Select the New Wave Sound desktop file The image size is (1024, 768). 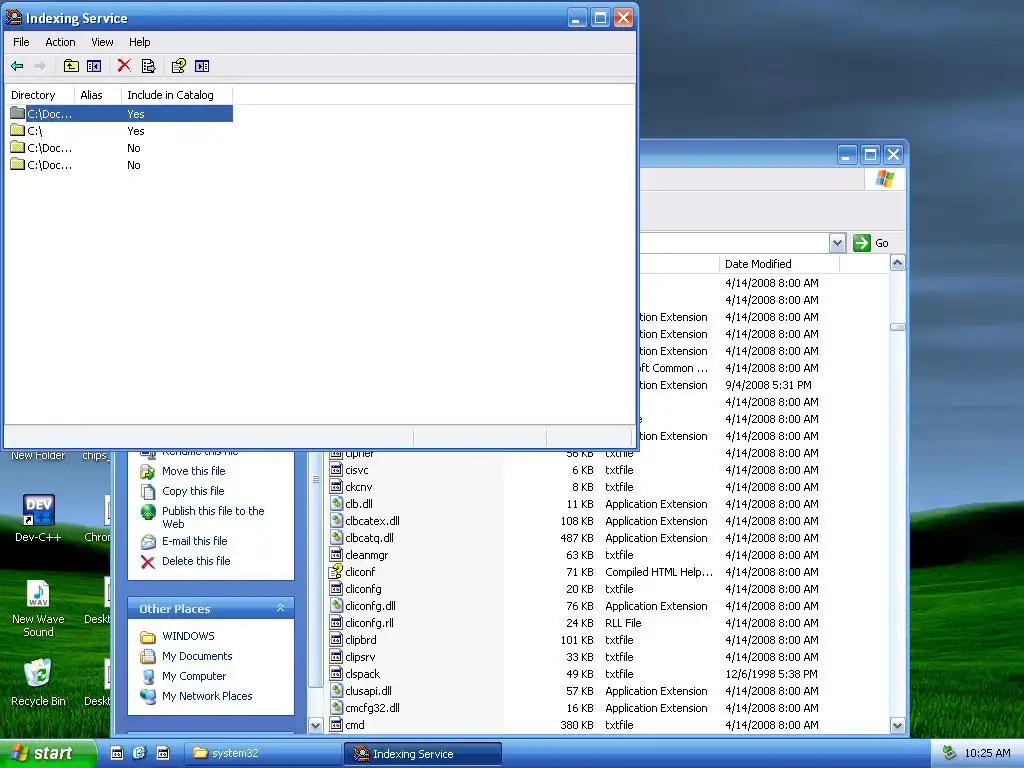[x=38, y=609]
